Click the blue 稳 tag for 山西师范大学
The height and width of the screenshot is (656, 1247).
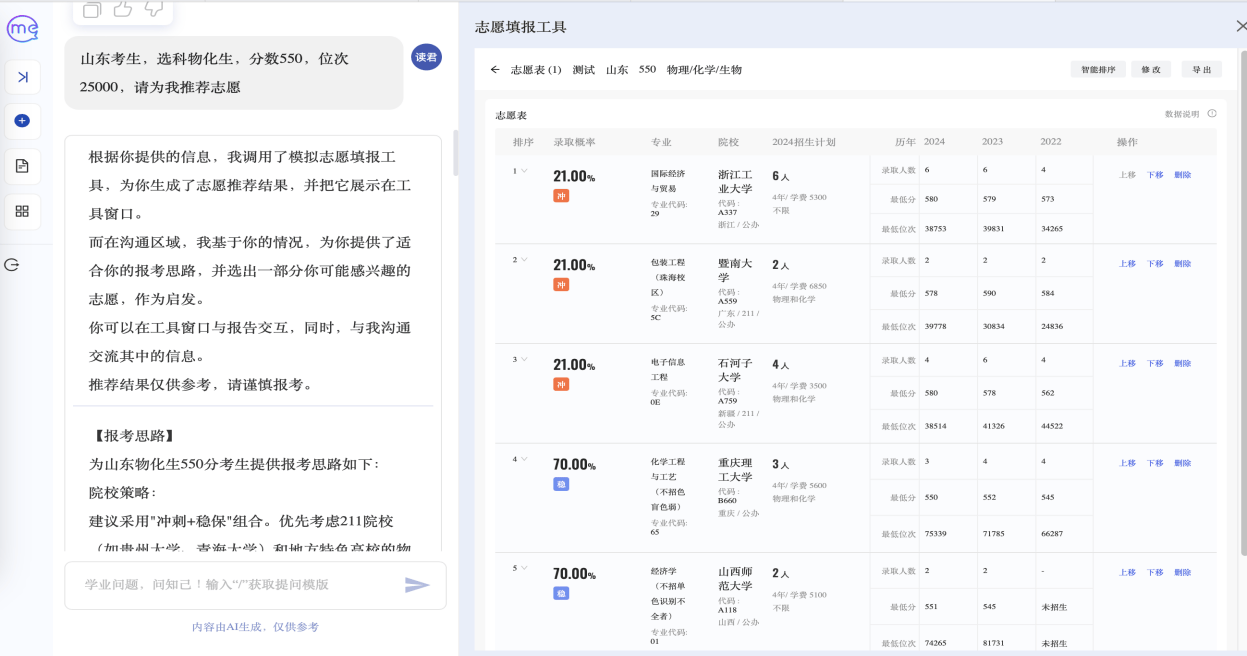(562, 593)
